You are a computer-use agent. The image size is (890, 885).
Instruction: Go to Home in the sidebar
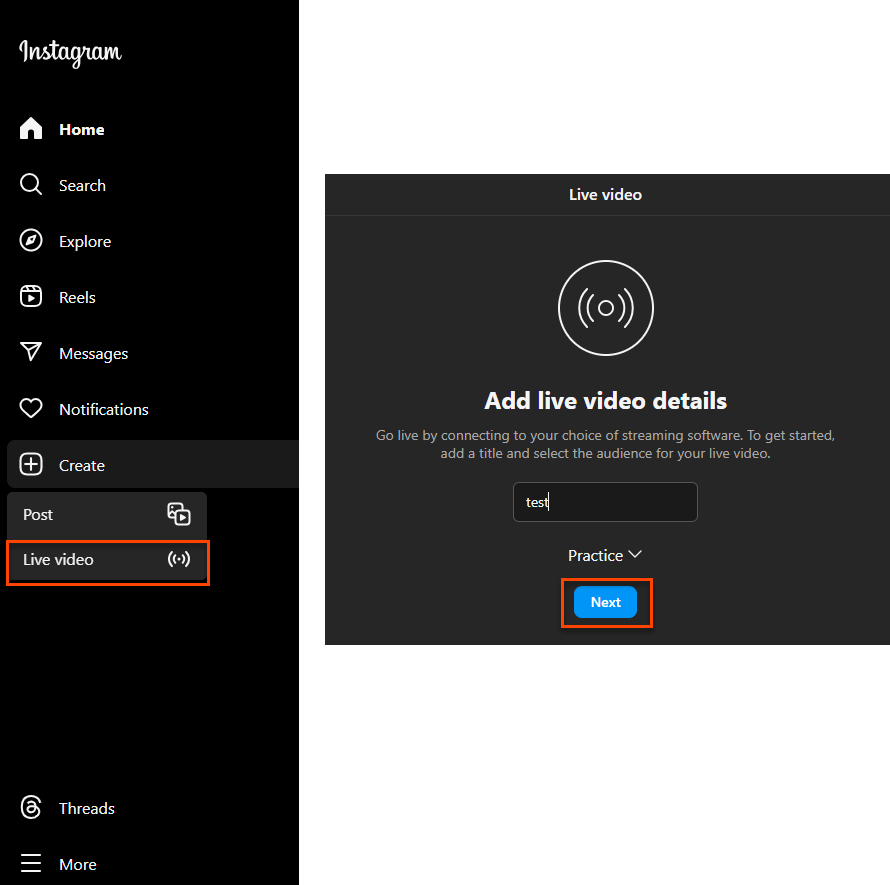click(x=82, y=130)
